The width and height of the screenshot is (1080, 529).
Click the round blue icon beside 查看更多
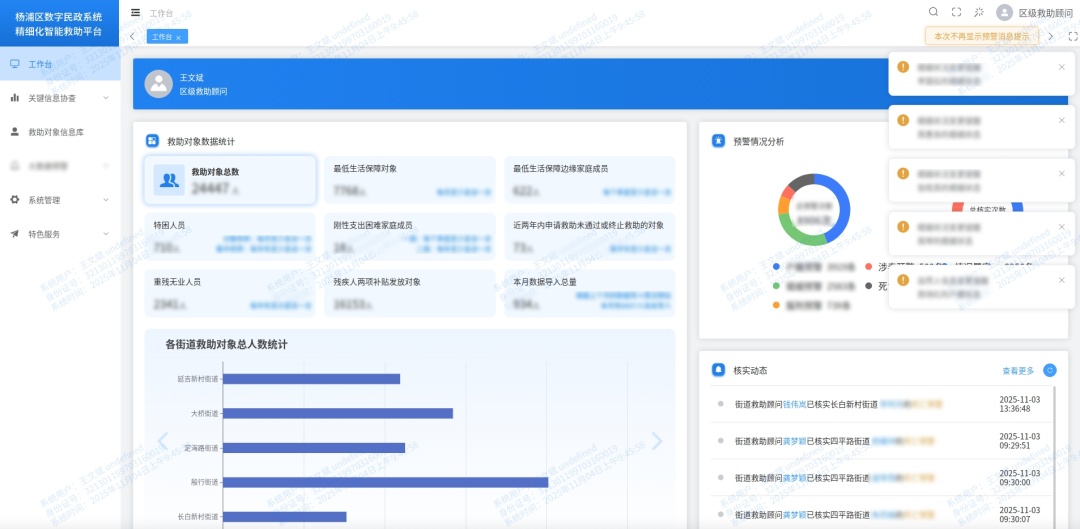coord(1049,370)
